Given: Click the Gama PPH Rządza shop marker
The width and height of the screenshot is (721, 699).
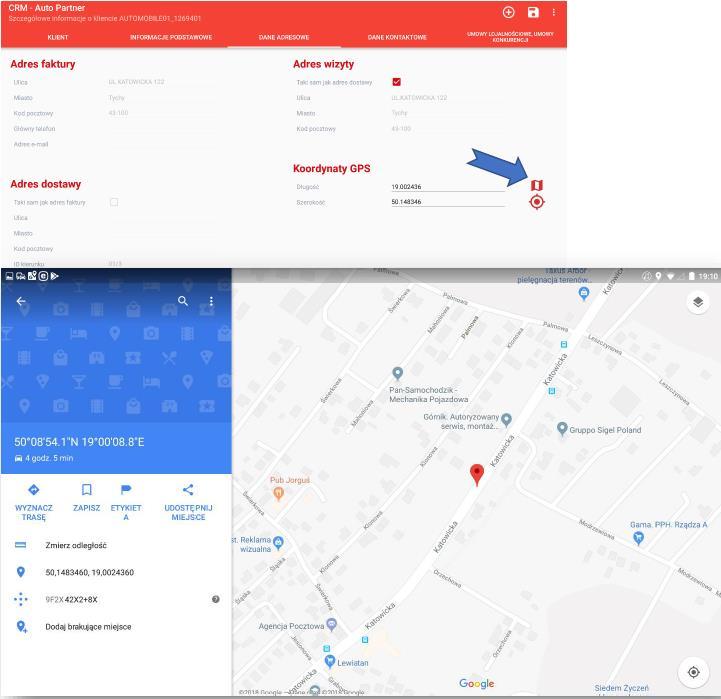Looking at the screenshot, I should click(638, 538).
